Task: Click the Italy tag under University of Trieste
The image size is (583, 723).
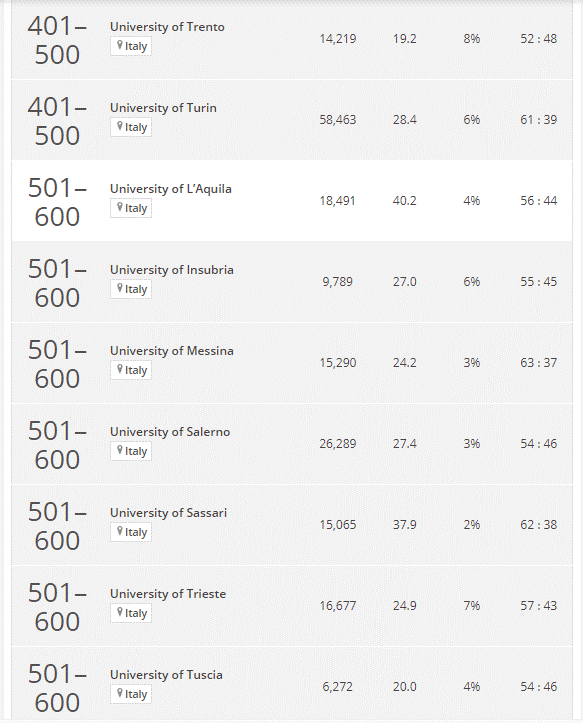Action: point(131,613)
